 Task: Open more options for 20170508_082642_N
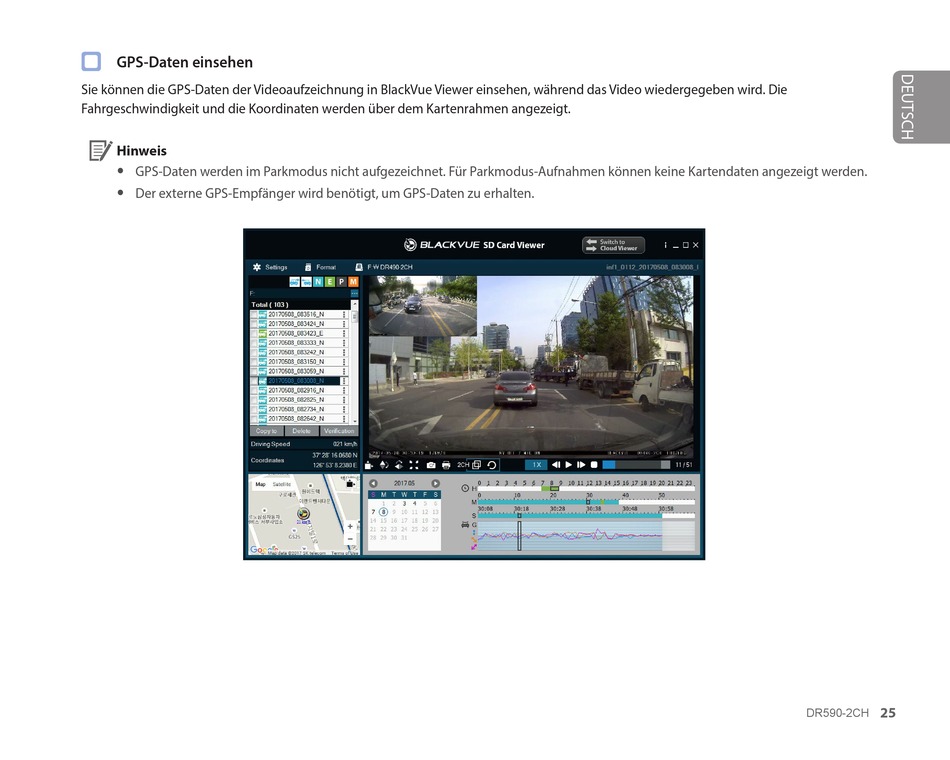[x=344, y=419]
